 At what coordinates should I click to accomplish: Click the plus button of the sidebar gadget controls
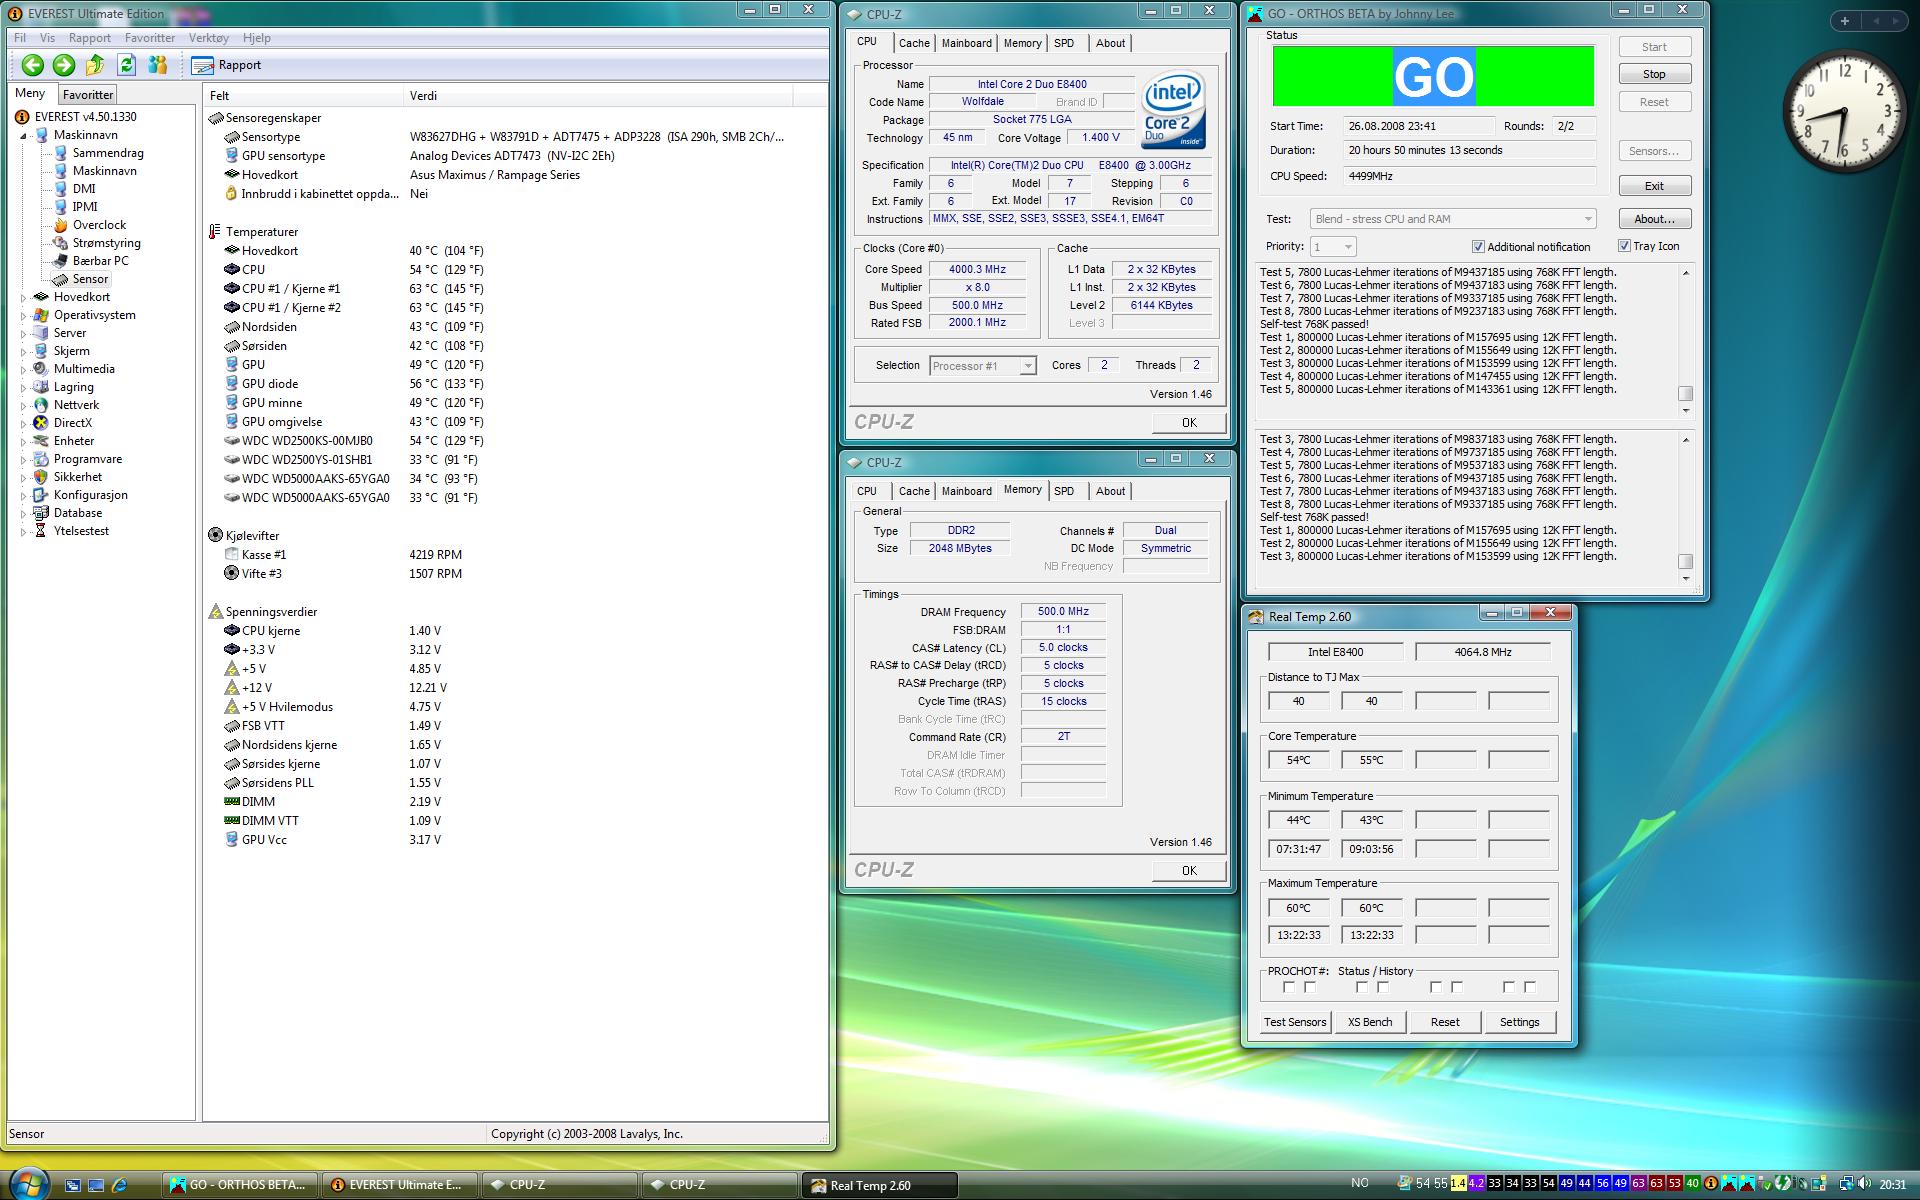click(1844, 21)
